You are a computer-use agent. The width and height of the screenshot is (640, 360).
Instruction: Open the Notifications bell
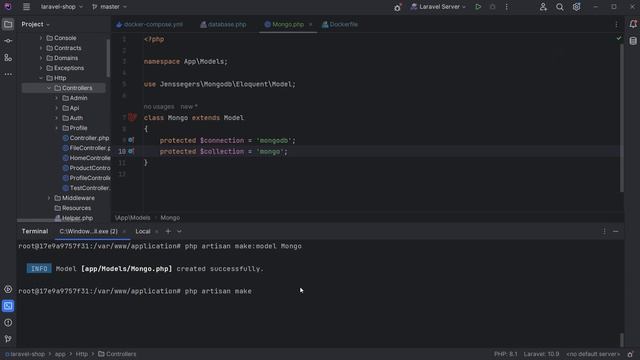[633, 24]
